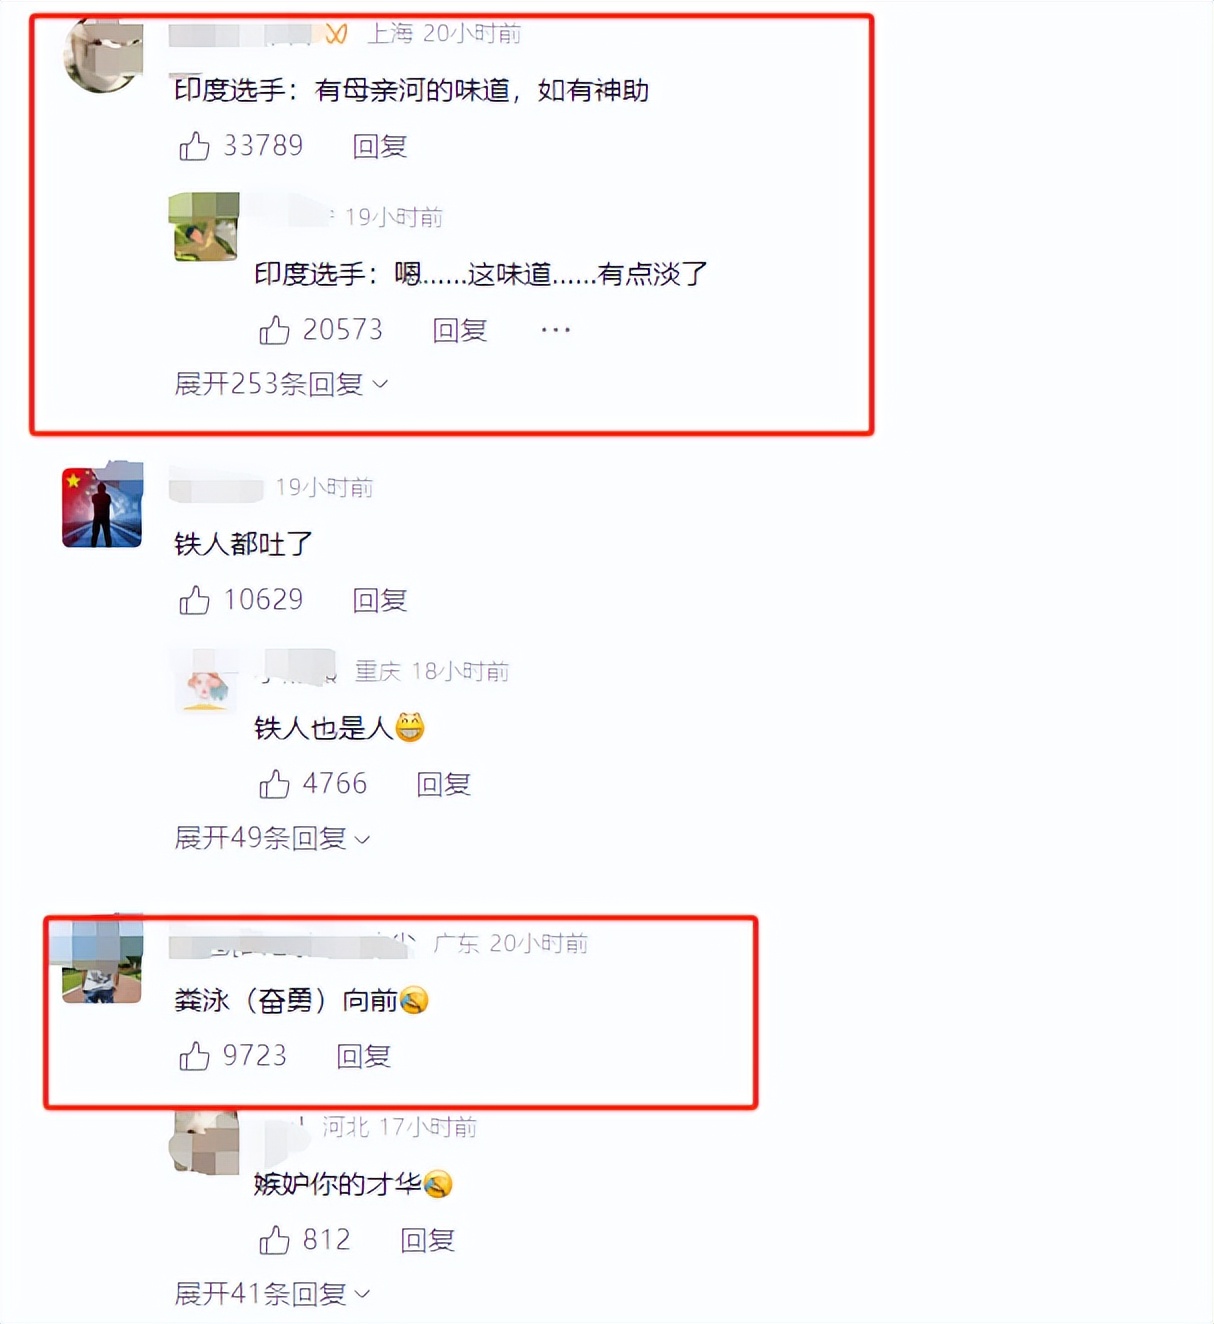Screen dimensions: 1214x1324
Task: Click the butterfly badge beside the Shanghai user
Action: [x=336, y=34]
